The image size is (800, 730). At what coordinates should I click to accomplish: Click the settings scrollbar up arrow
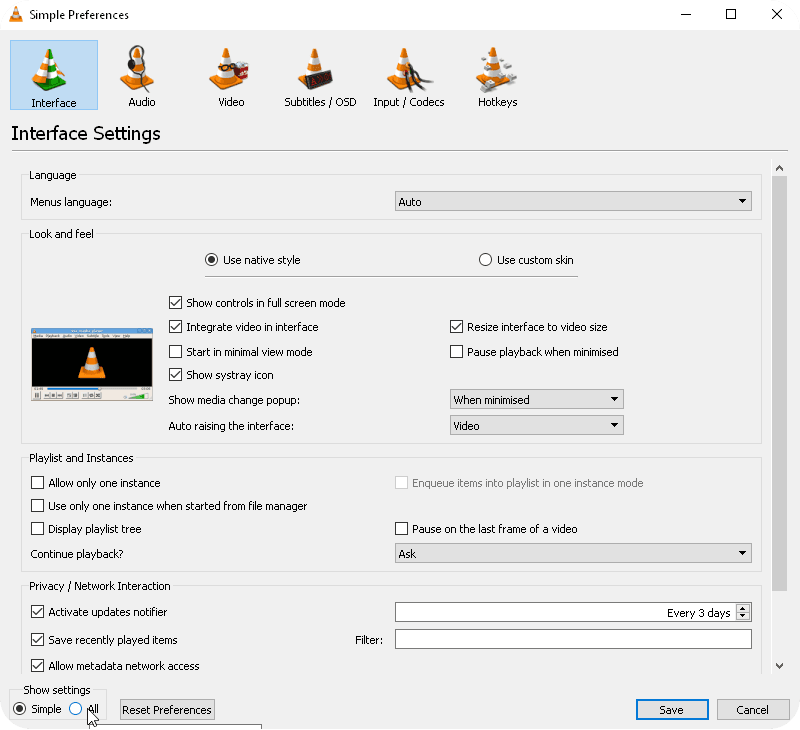pyautogui.click(x=779, y=168)
